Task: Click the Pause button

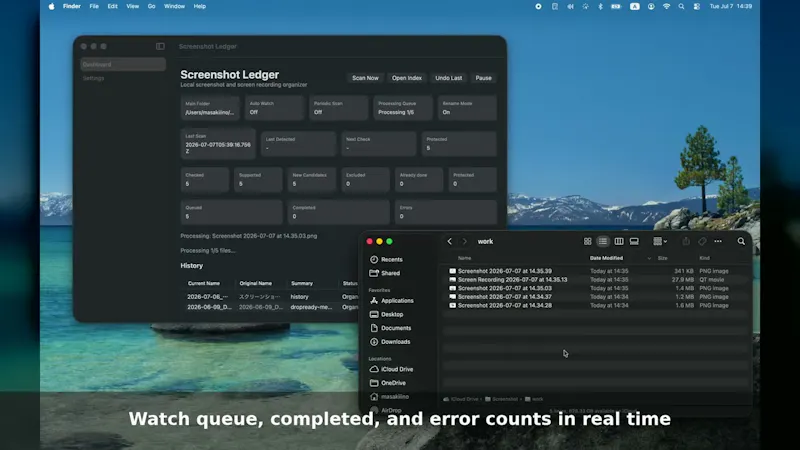Action: coord(483,78)
